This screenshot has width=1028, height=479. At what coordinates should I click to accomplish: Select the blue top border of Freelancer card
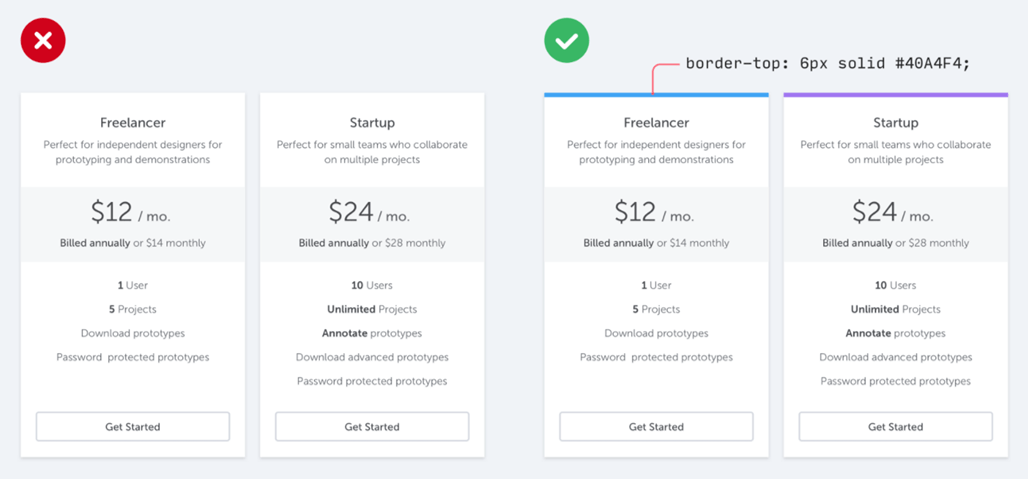[656, 95]
